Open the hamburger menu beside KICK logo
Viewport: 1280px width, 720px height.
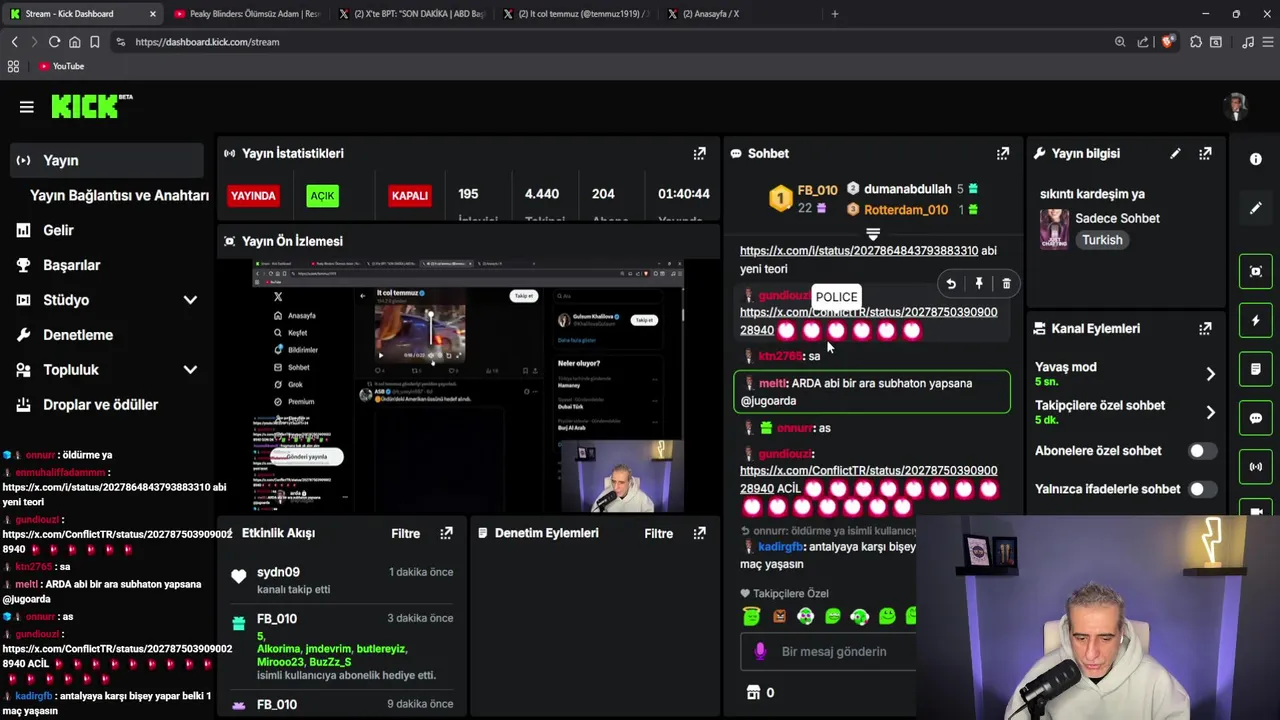coord(27,107)
